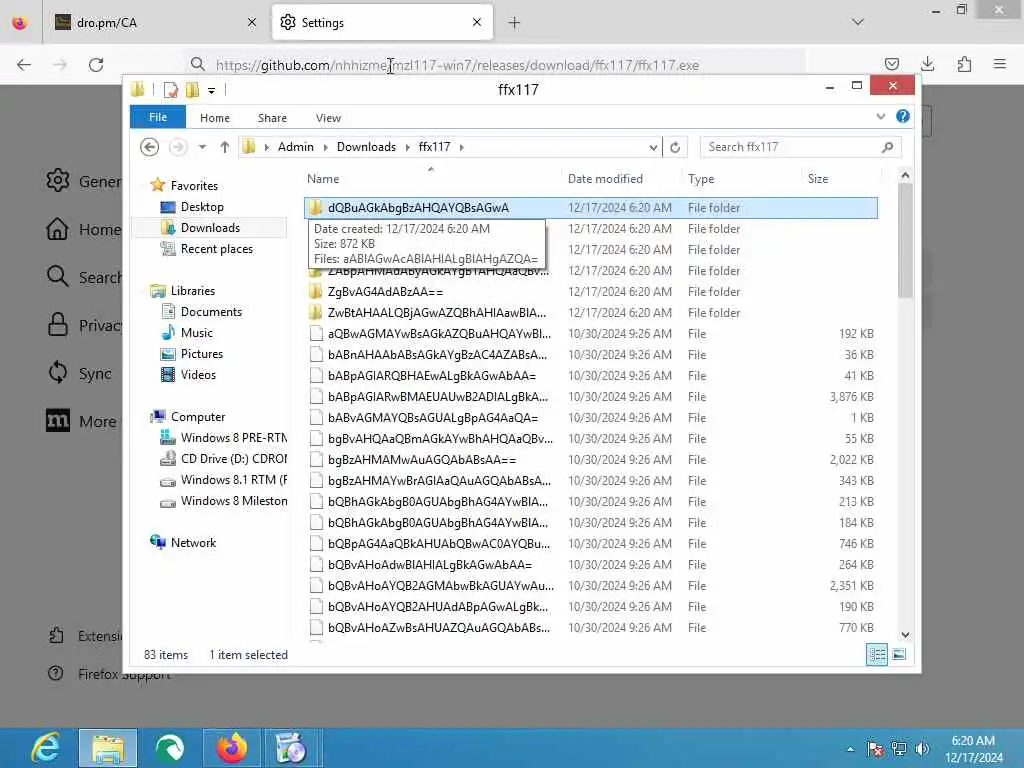Click the scroll down arrow in file list

click(x=905, y=635)
